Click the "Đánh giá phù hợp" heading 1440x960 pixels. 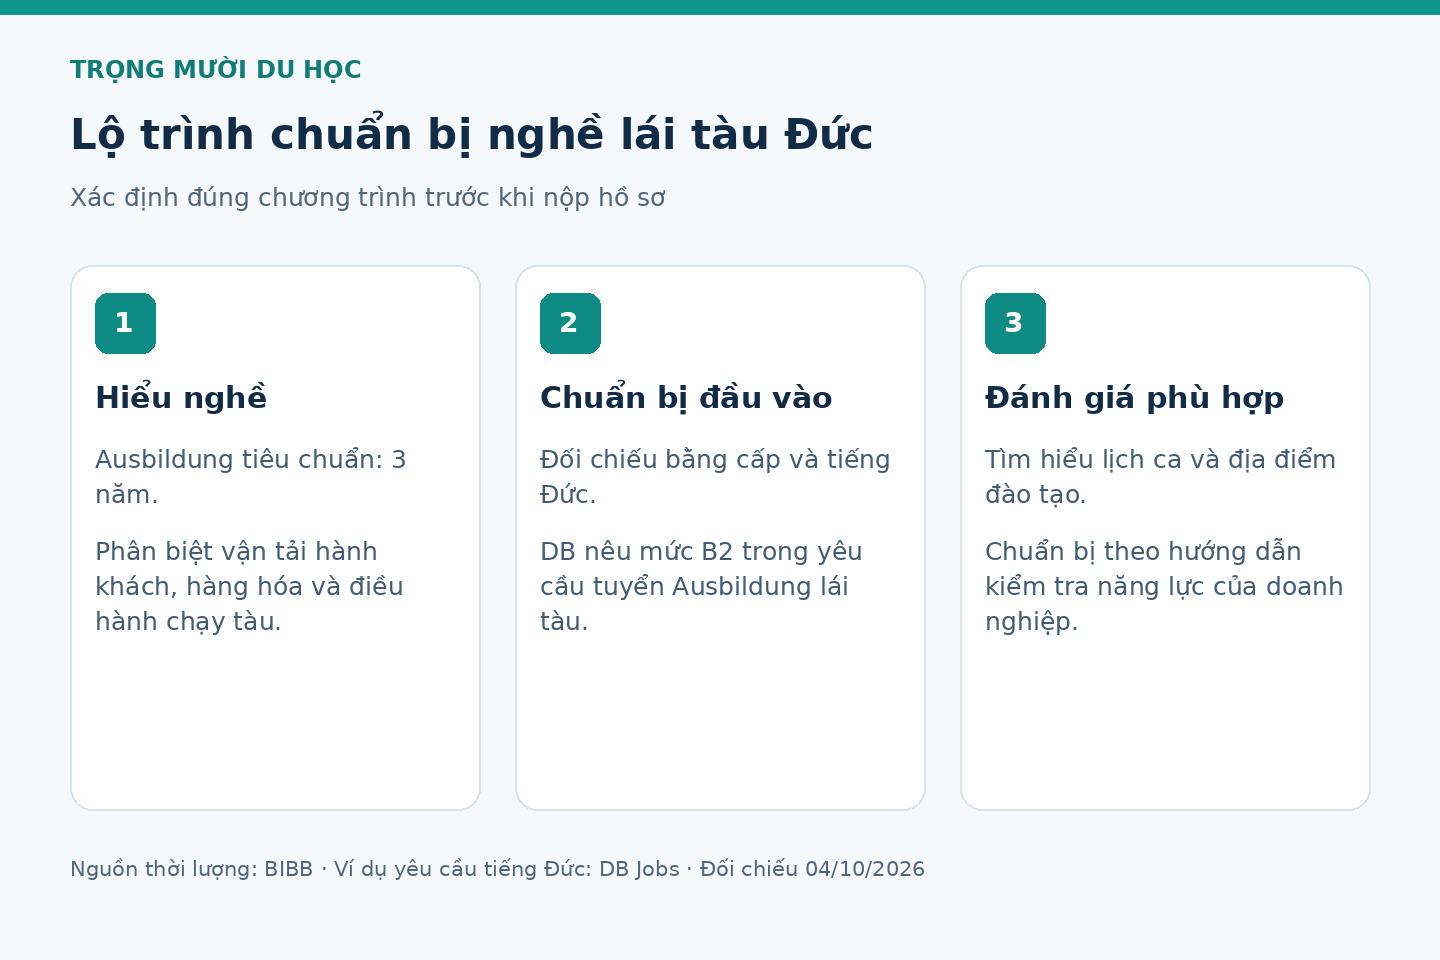(1134, 398)
